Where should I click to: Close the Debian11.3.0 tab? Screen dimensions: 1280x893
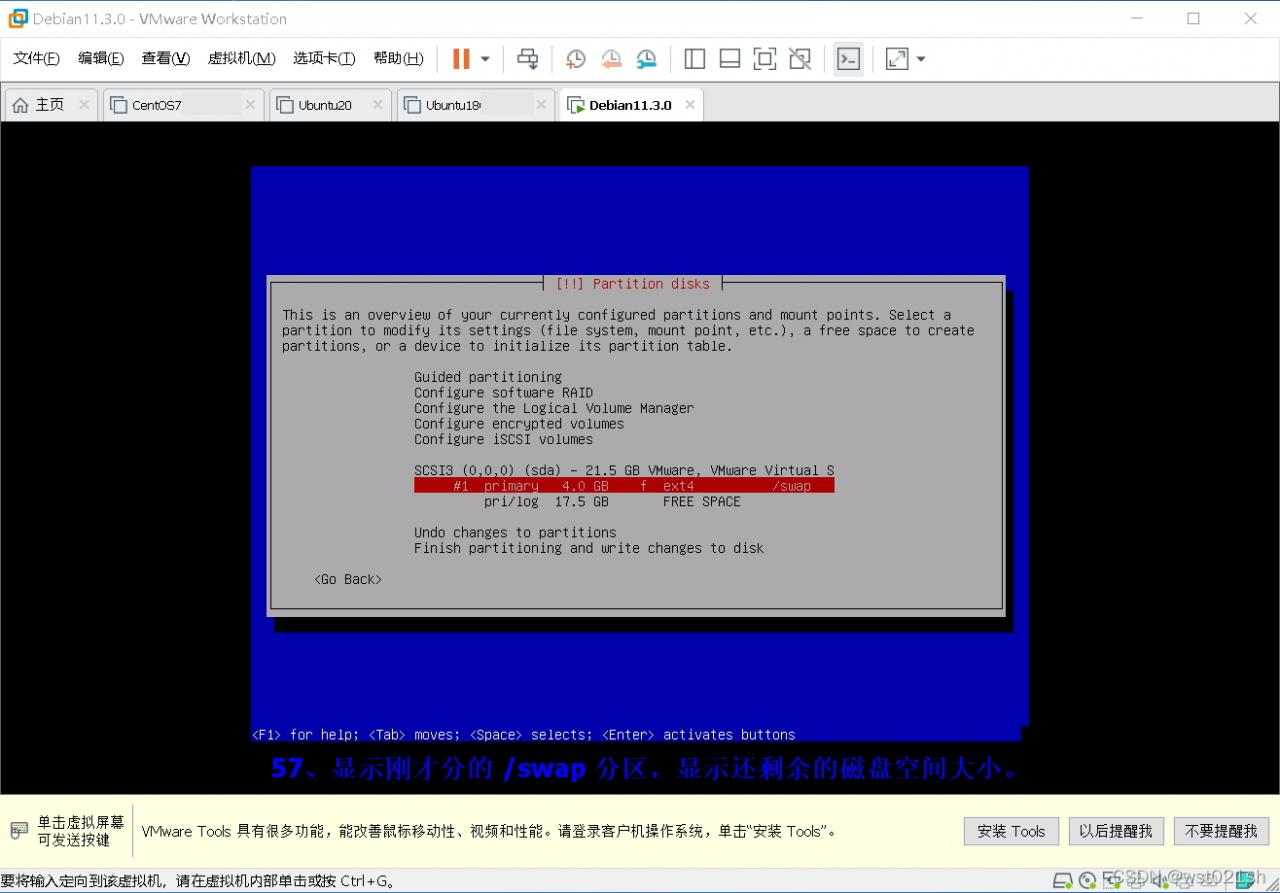pyautogui.click(x=688, y=105)
